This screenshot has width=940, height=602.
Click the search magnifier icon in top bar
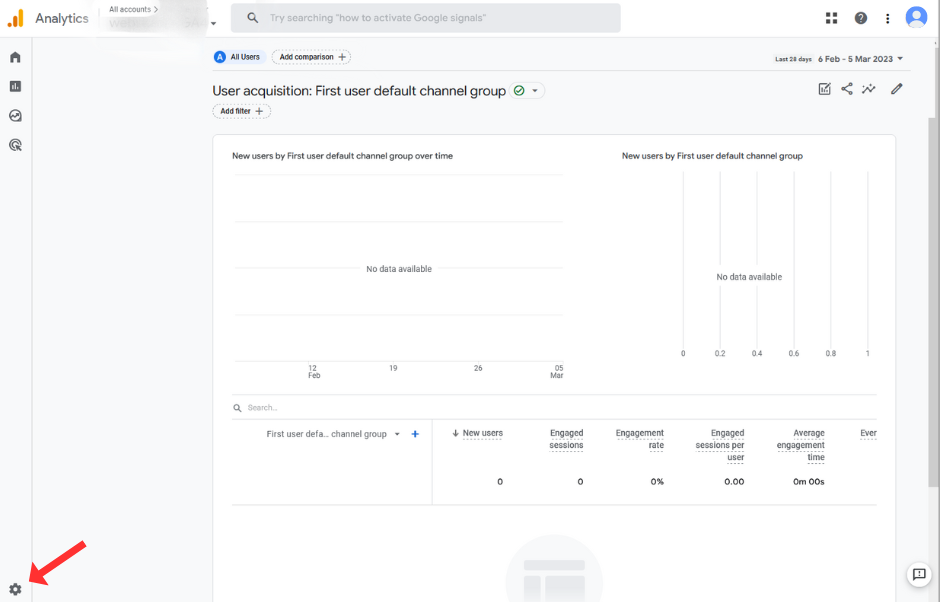tap(253, 18)
